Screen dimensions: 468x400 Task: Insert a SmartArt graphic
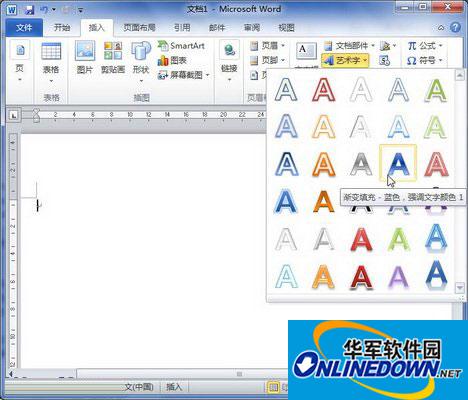point(181,46)
